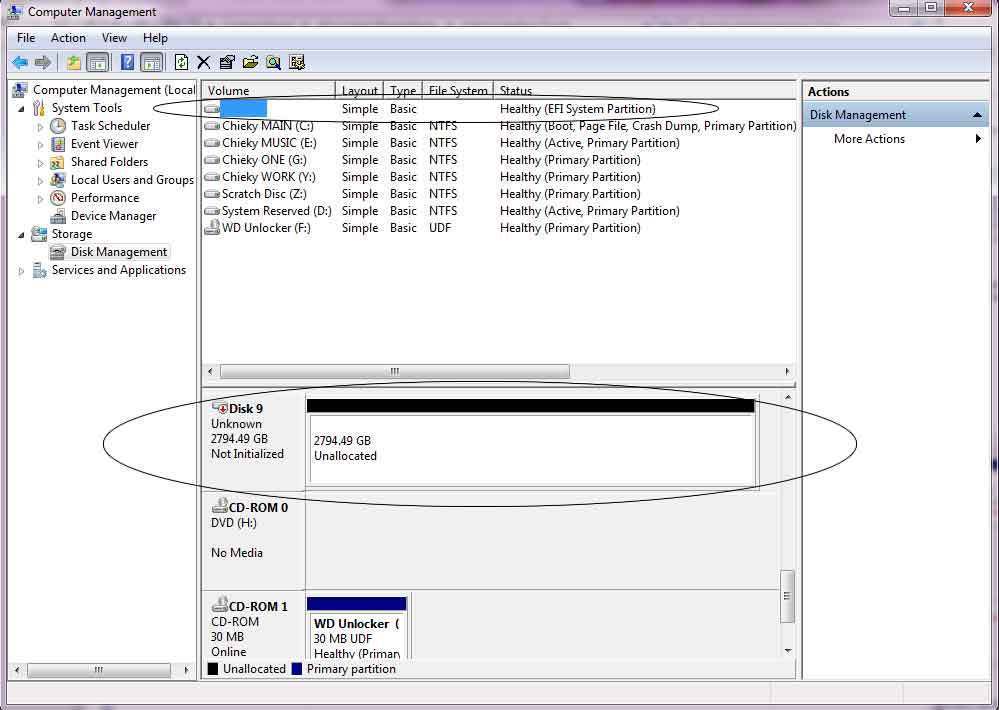Expand Services and Applications node
This screenshot has width=999, height=710.
click(x=22, y=271)
